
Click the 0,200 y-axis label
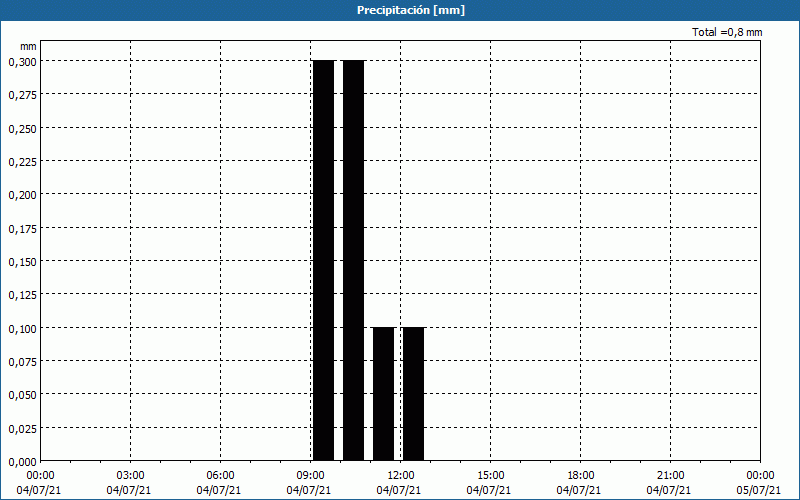(22, 195)
